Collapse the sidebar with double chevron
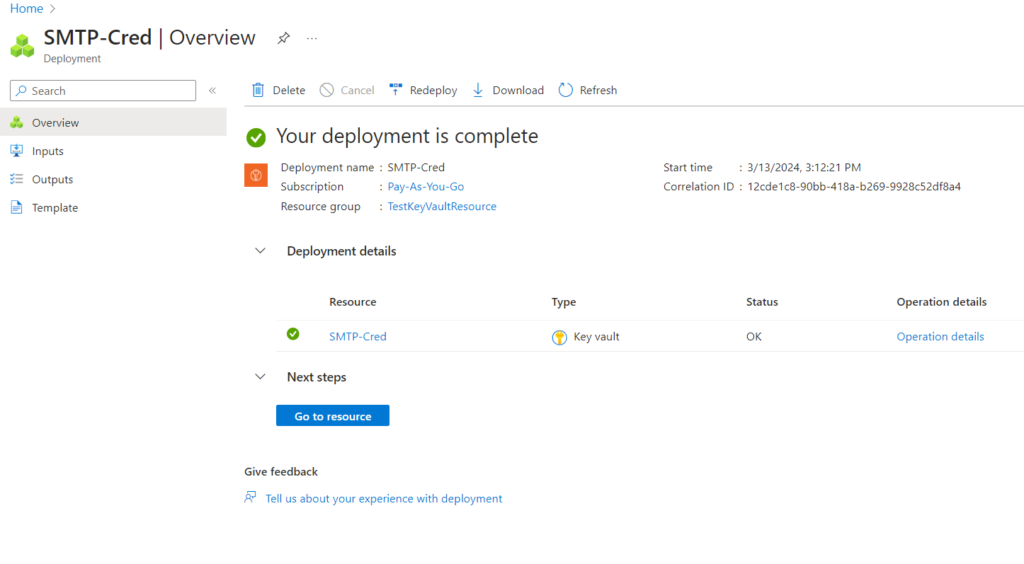This screenshot has height=564, width=1024. (x=212, y=91)
